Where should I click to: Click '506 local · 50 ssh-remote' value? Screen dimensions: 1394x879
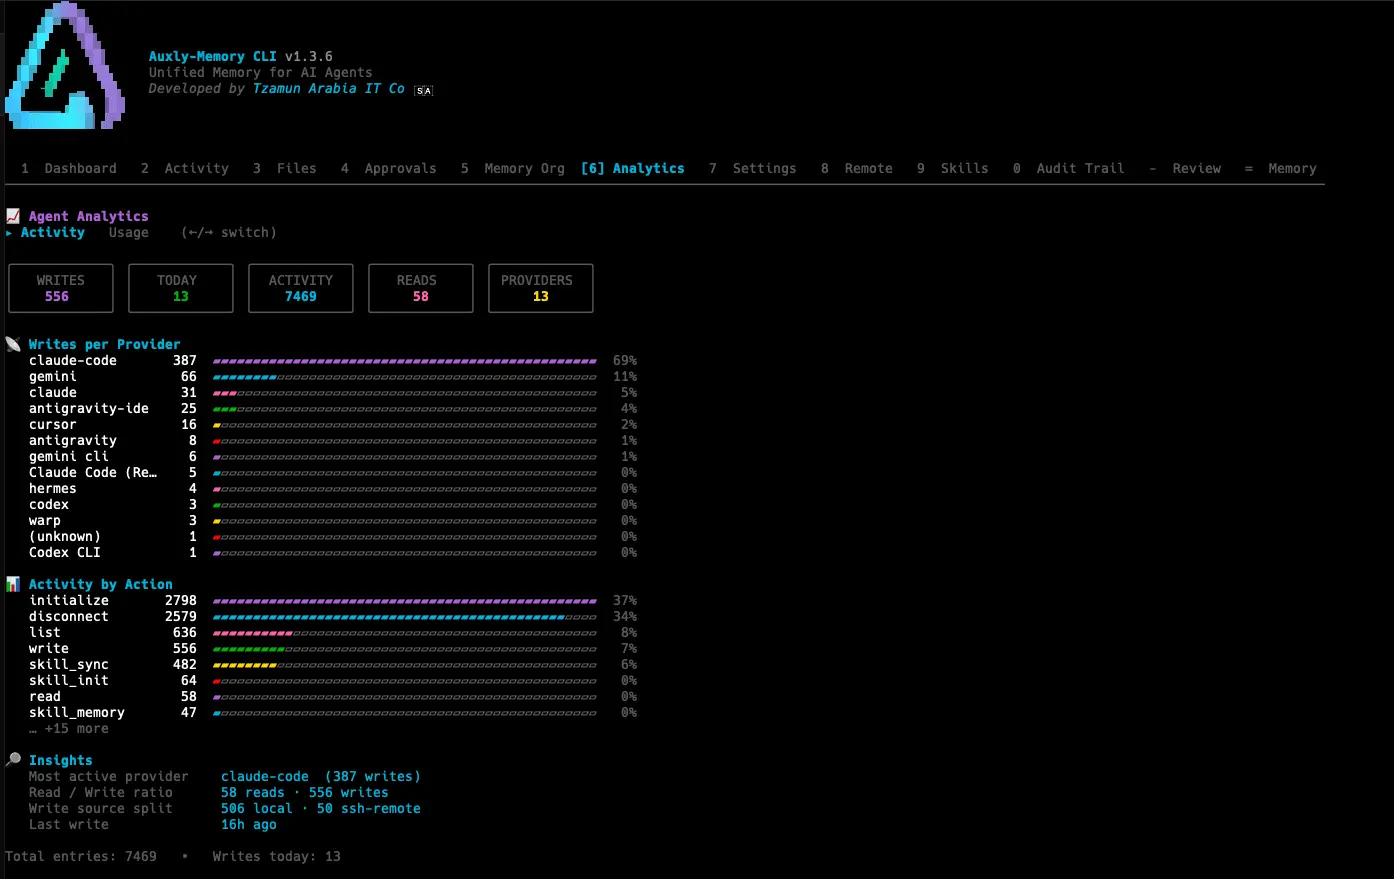(321, 808)
